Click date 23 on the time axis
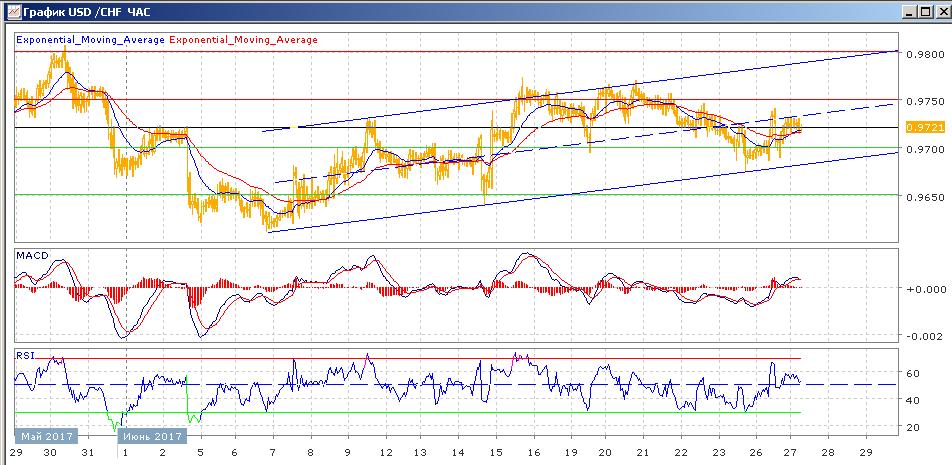The height and width of the screenshot is (465, 952). click(718, 453)
